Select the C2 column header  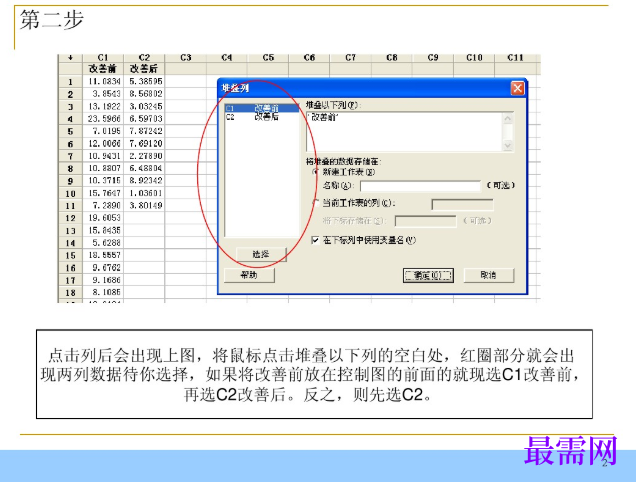point(144,58)
